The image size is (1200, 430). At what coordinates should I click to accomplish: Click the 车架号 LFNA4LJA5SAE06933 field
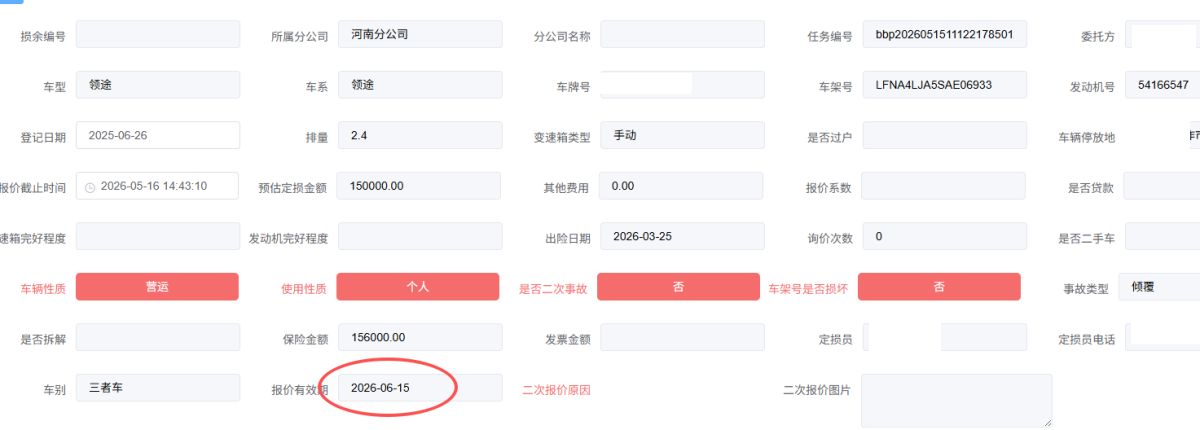click(944, 85)
